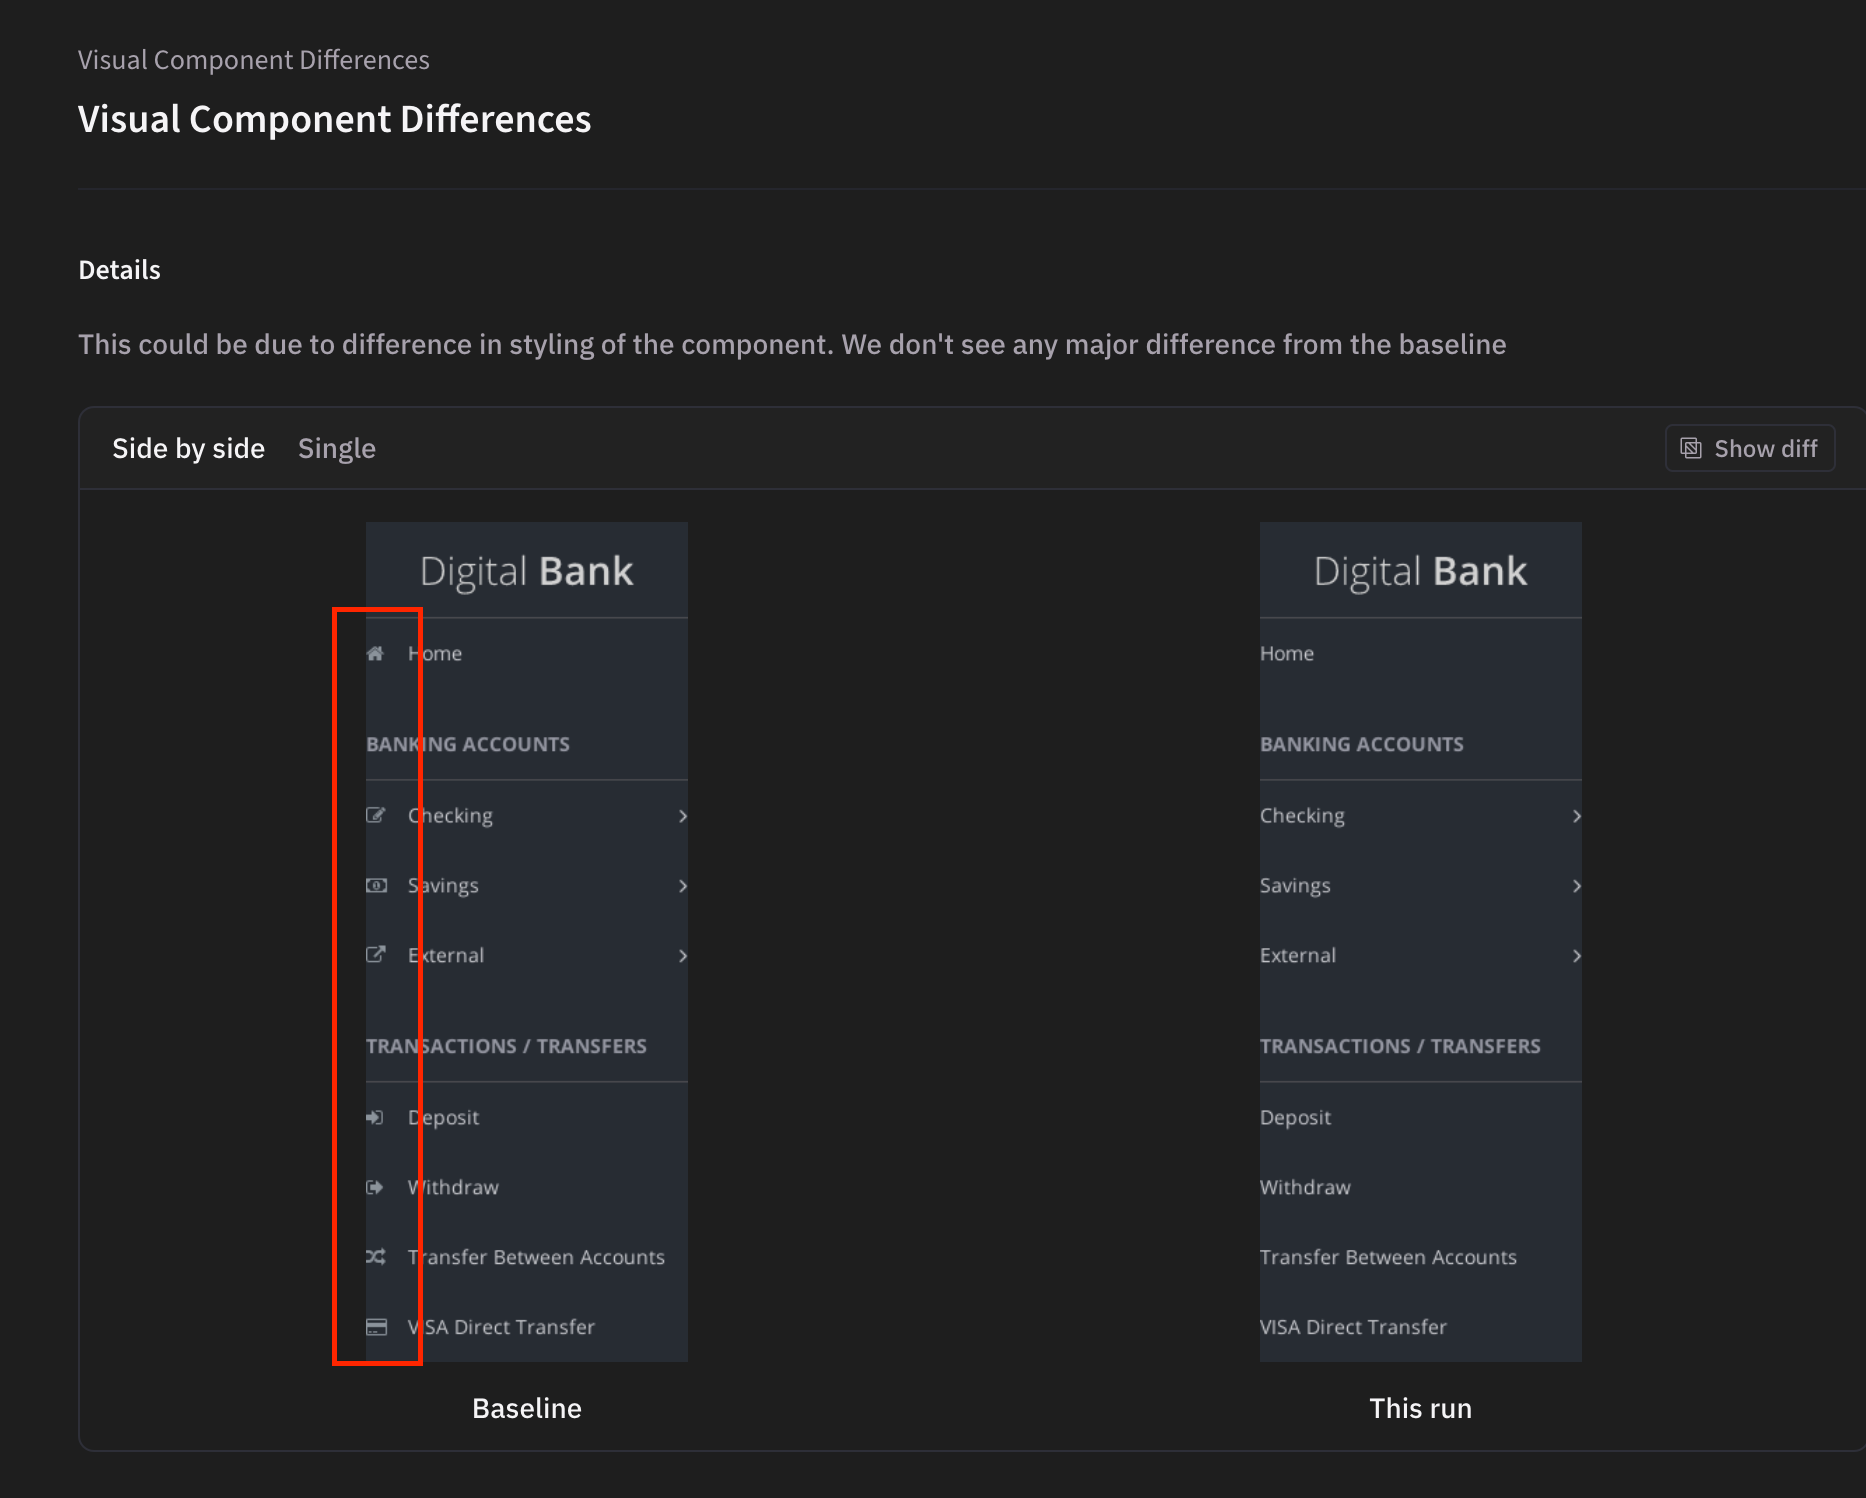Image resolution: width=1866 pixels, height=1498 pixels.
Task: Click the Transfer shuffle icon in Baseline
Action: (375, 1257)
